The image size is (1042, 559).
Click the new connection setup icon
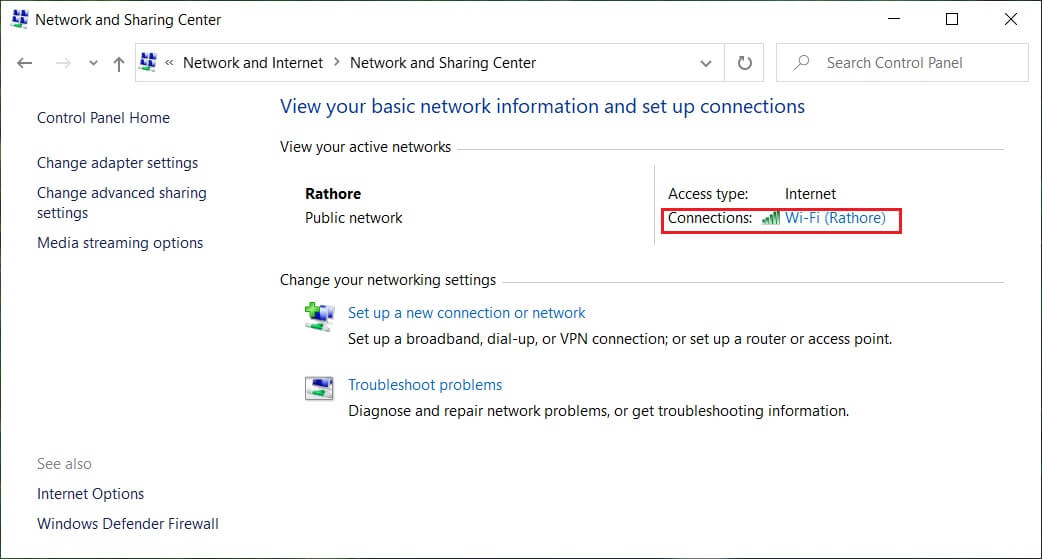[319, 316]
